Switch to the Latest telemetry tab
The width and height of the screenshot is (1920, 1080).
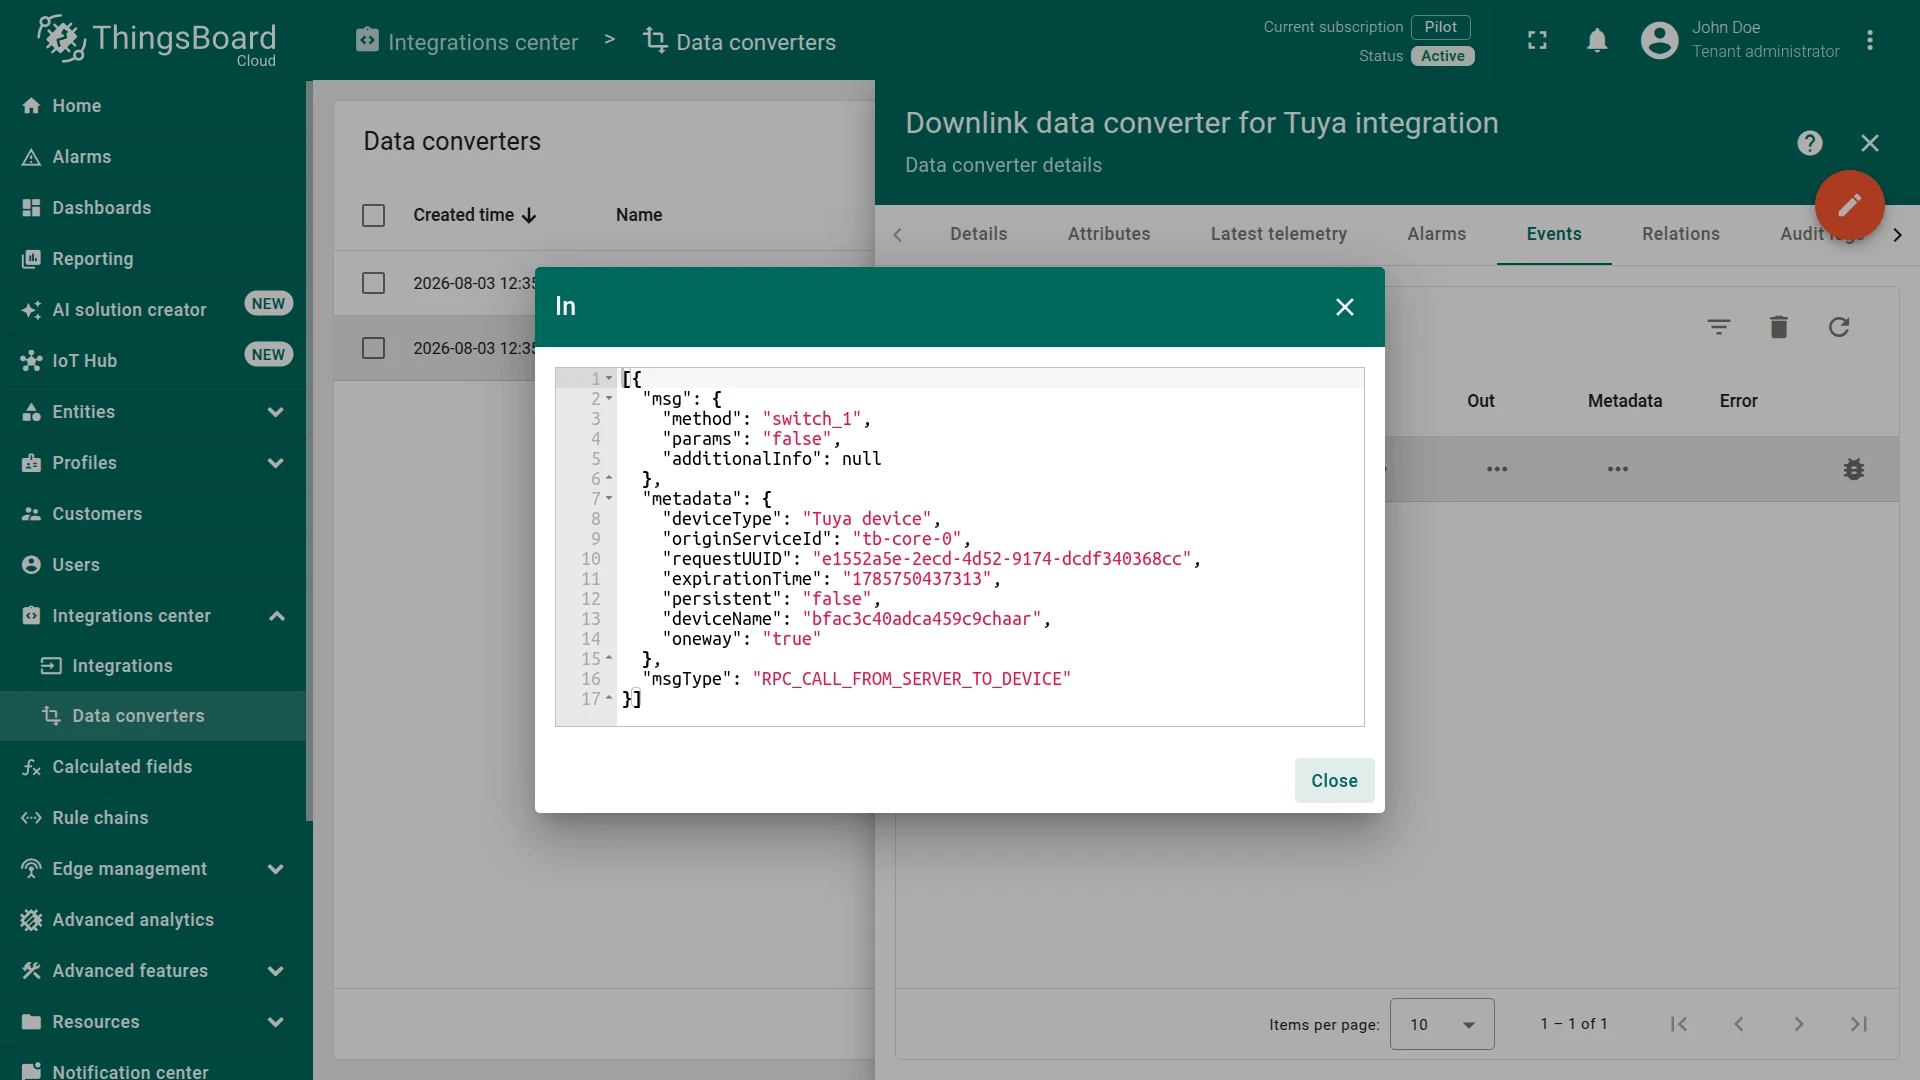(x=1278, y=234)
